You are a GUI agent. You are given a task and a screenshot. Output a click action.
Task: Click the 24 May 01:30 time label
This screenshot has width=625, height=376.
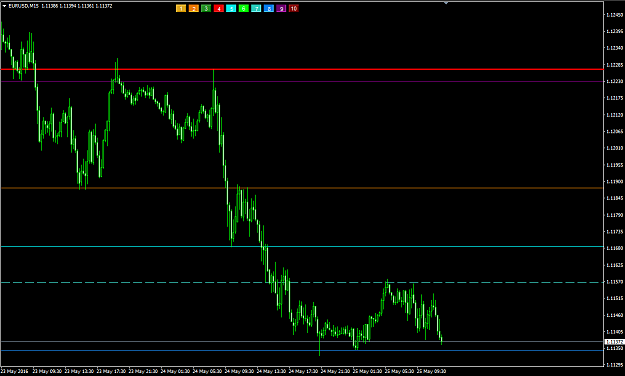(175, 371)
